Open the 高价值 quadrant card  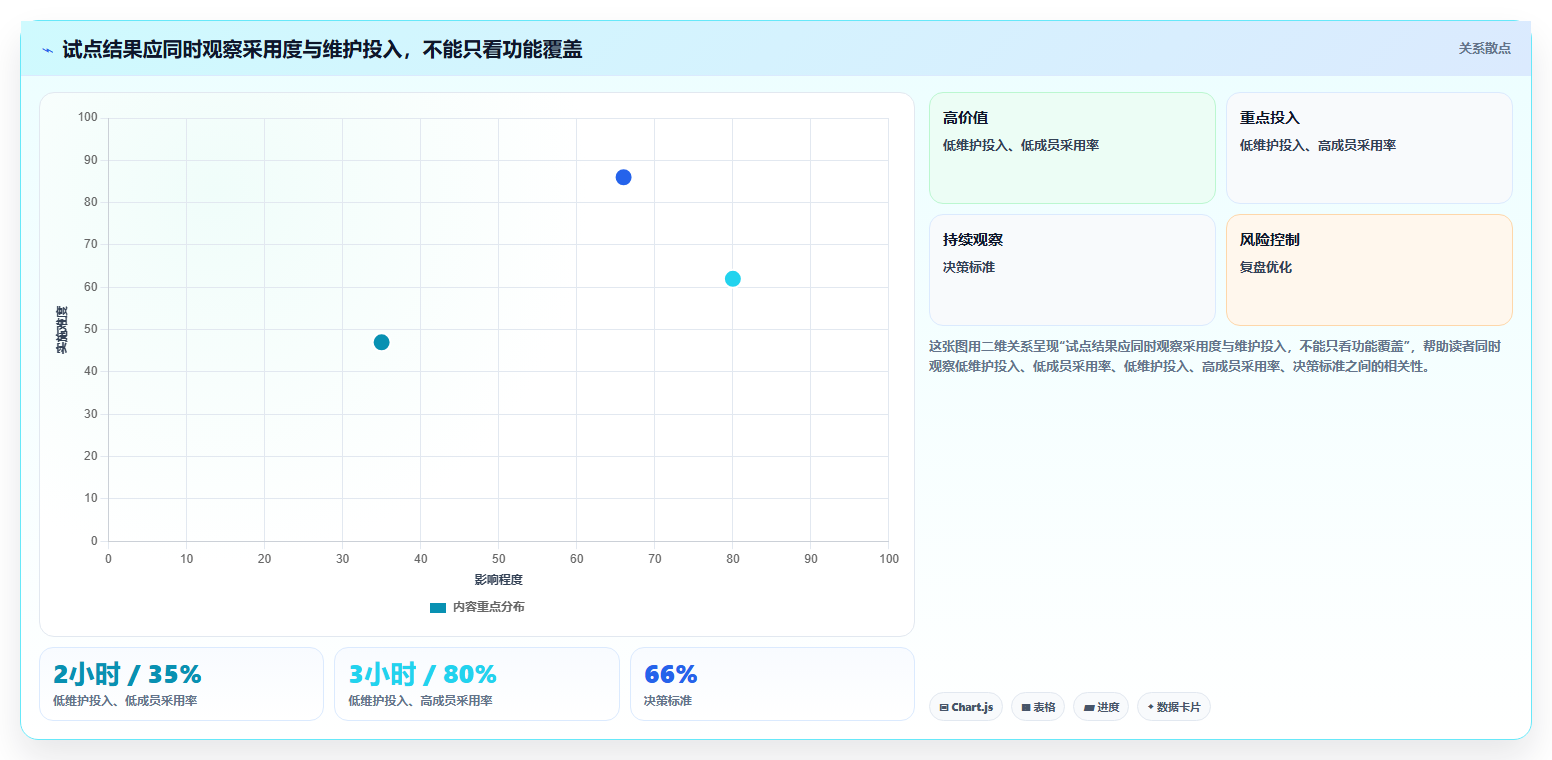(x=1072, y=148)
